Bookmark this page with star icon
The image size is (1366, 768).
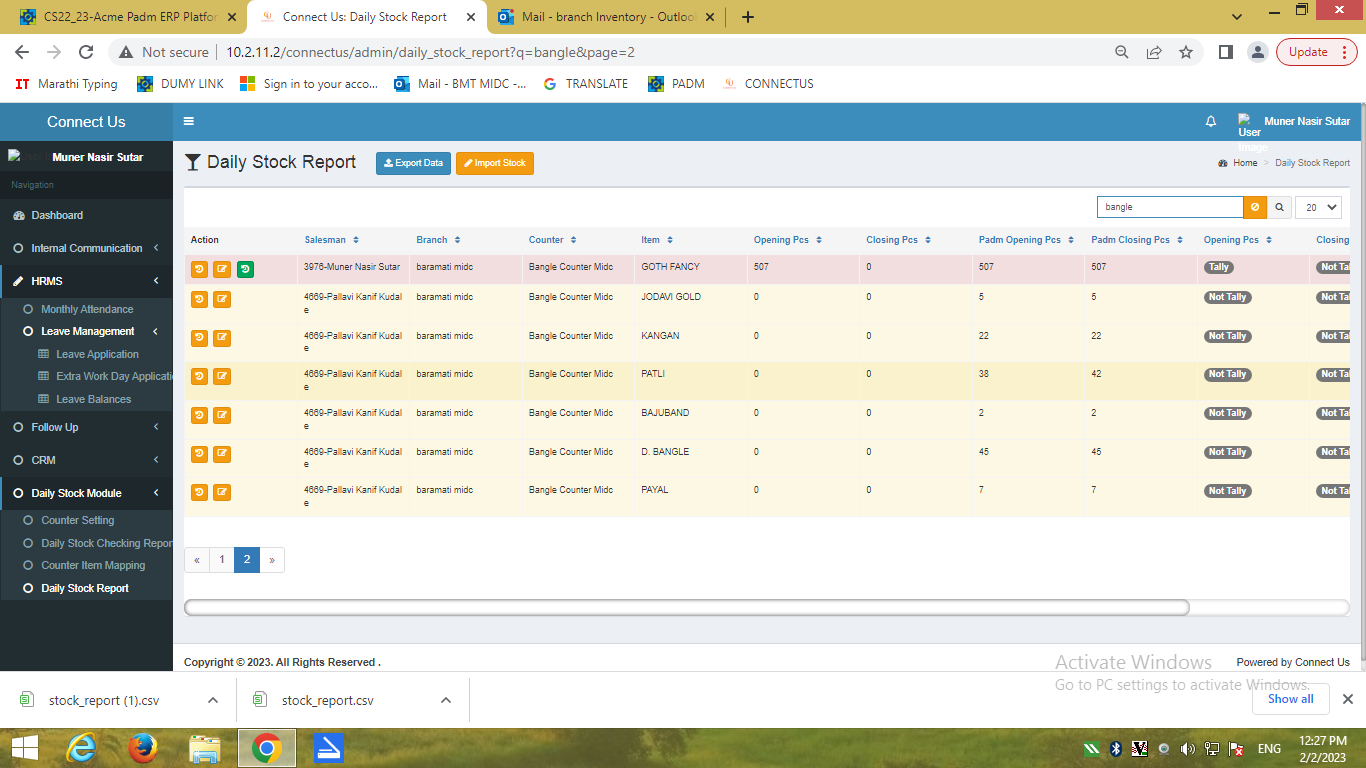pyautogui.click(x=1186, y=52)
